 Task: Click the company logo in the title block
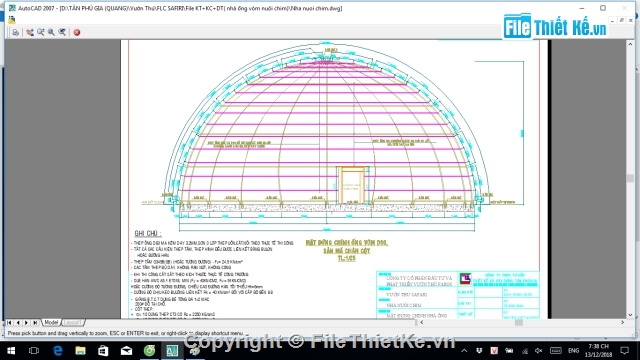point(465,278)
